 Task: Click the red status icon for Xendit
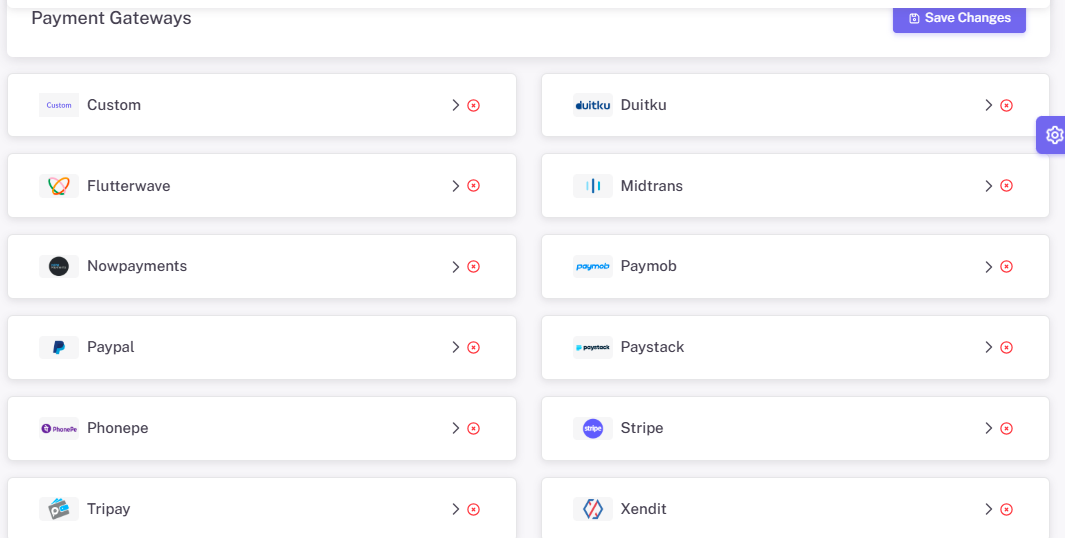point(1007,509)
